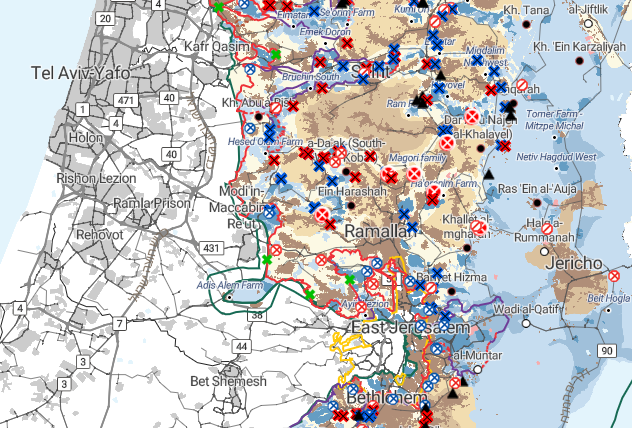Click the Tel Aviv-Yafo city label
This screenshot has height=428, width=632.
click(x=81, y=73)
